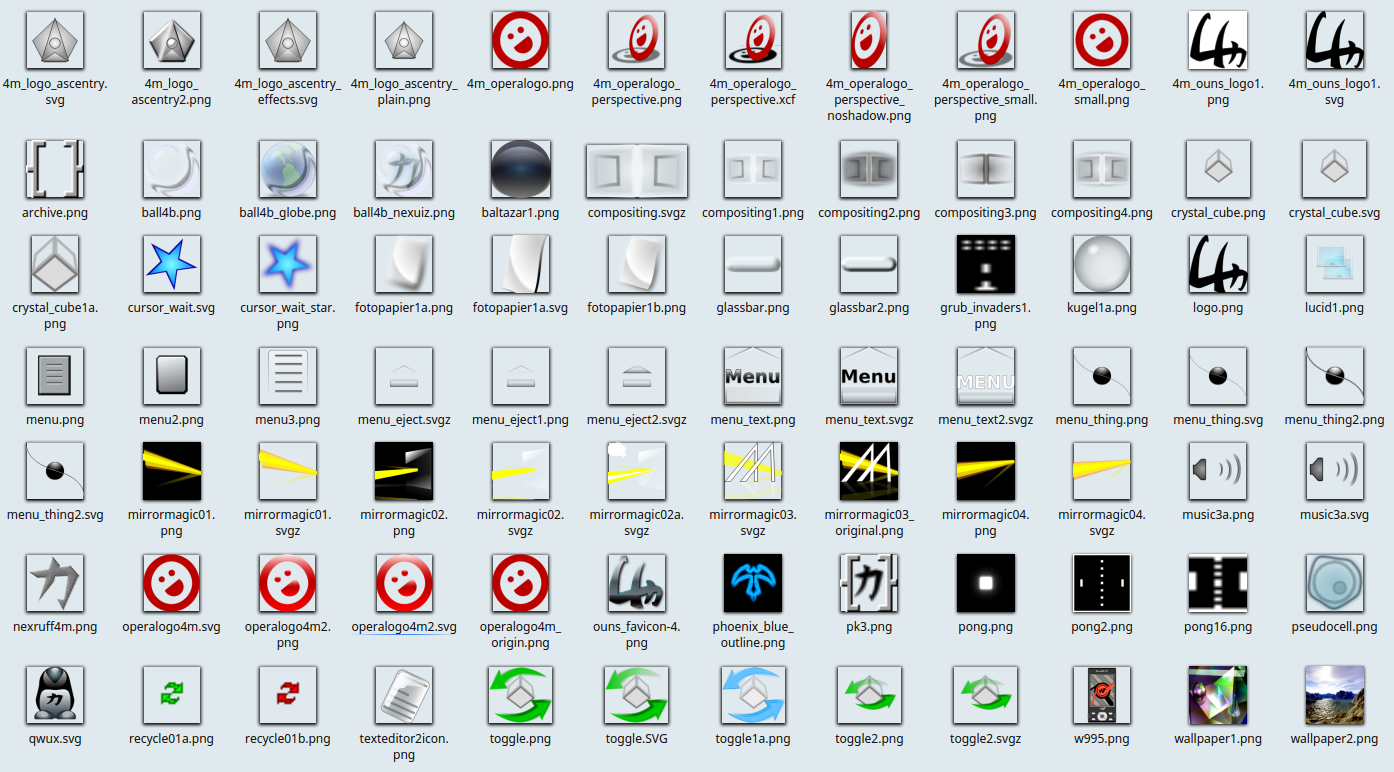
Task: Click the 'fotopapier1b.png' filename label
Action: tap(637, 308)
